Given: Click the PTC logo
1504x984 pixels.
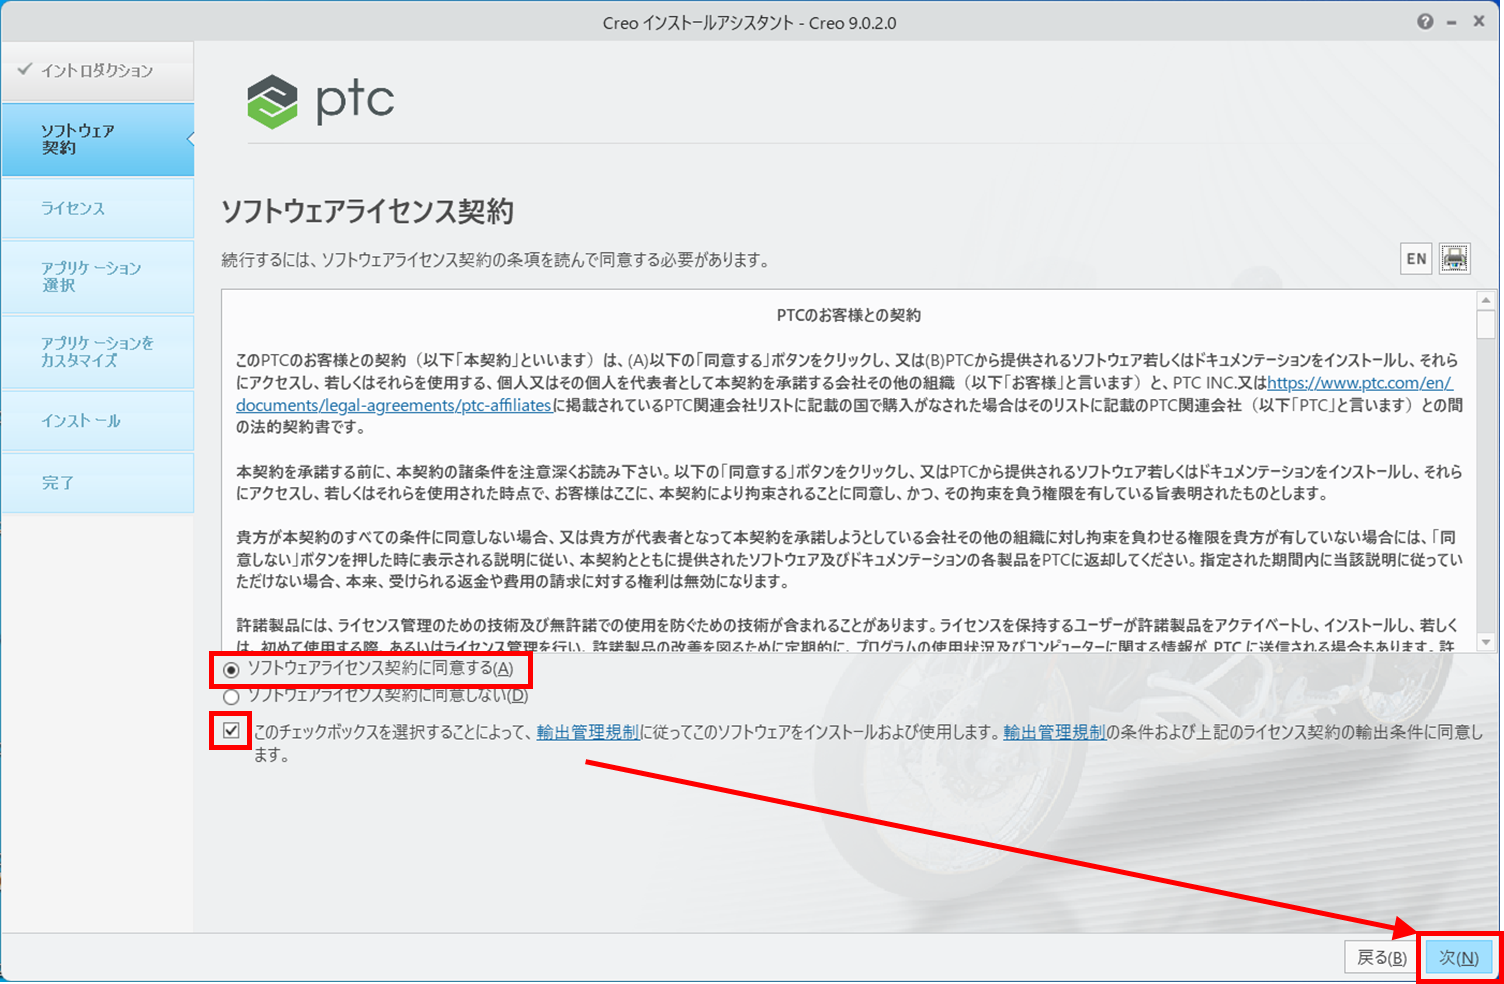Looking at the screenshot, I should tap(321, 101).
